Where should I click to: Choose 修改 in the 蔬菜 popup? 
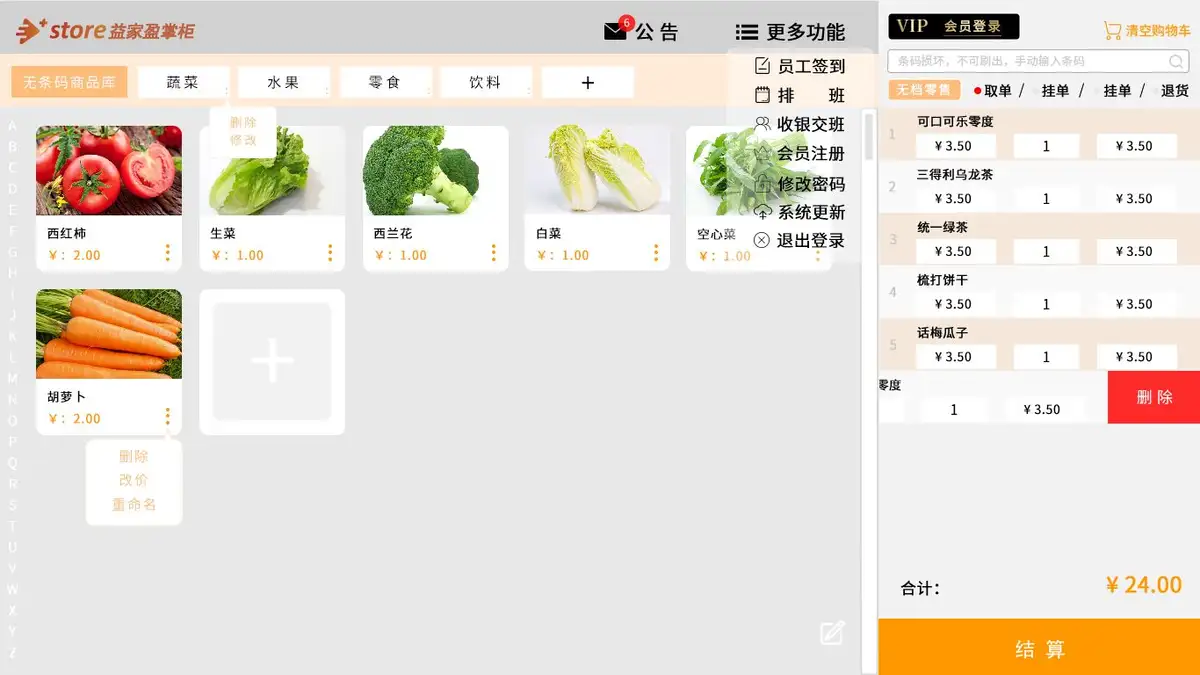point(243,140)
